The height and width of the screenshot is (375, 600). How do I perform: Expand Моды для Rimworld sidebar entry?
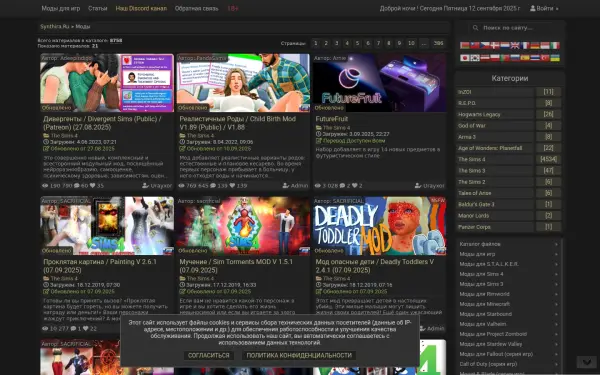click(x=509, y=294)
